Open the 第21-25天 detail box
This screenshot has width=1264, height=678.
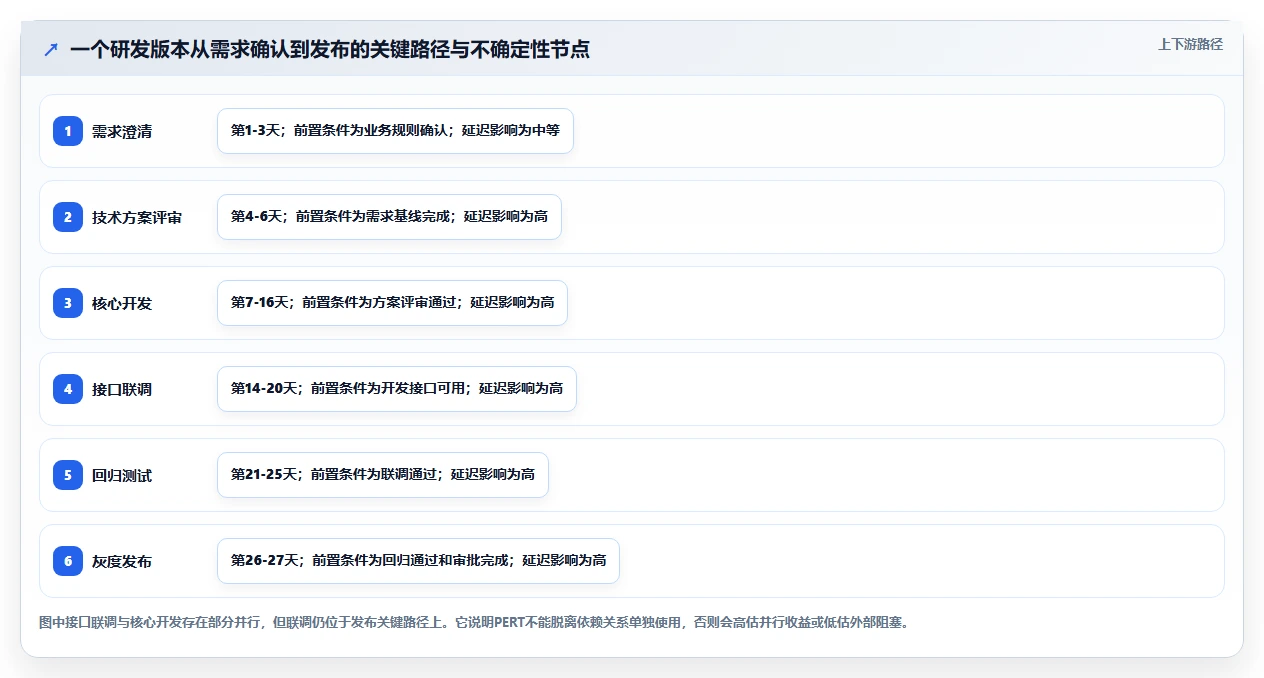pos(383,475)
